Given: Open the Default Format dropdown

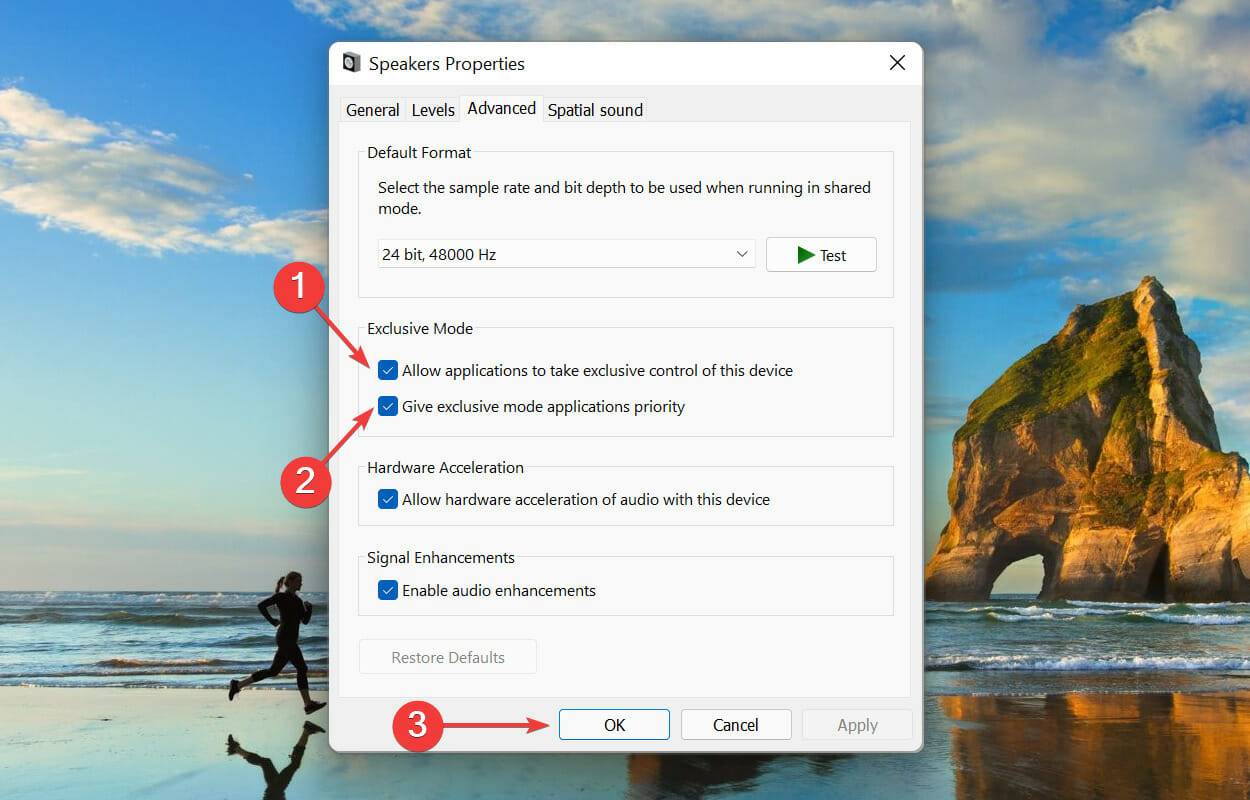Looking at the screenshot, I should [565, 254].
